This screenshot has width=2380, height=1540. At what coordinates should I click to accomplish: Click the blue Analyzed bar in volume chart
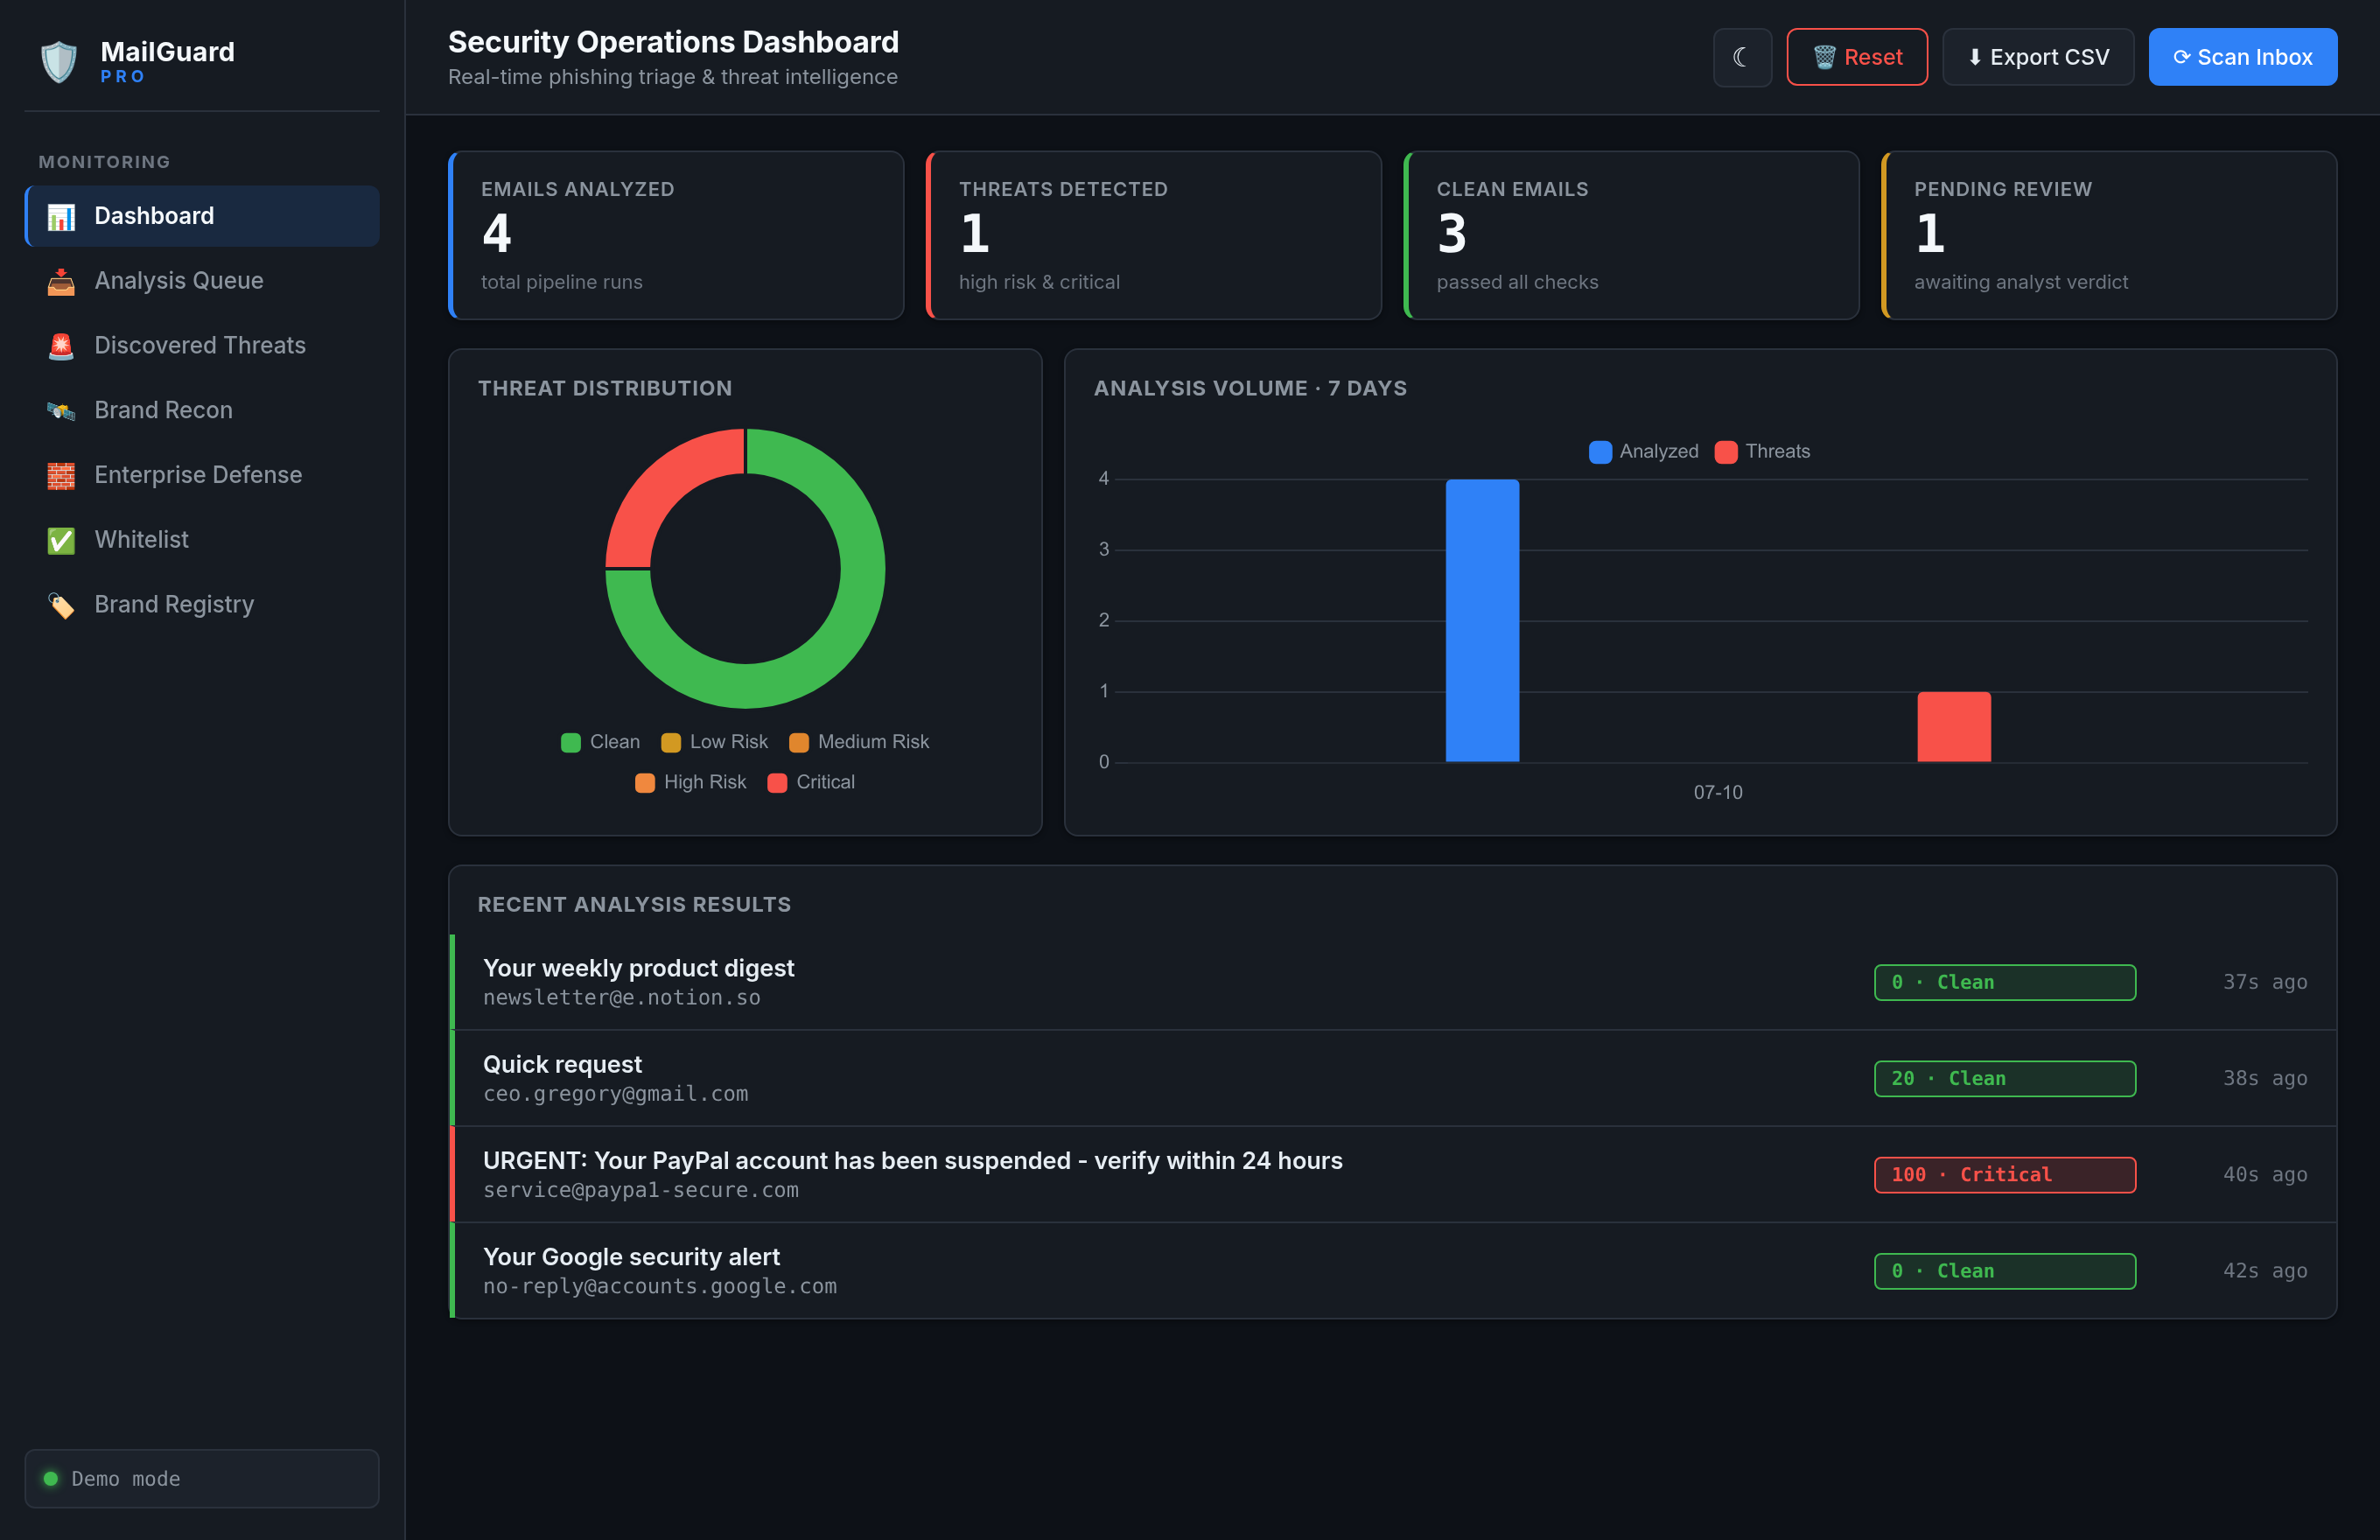1482,620
